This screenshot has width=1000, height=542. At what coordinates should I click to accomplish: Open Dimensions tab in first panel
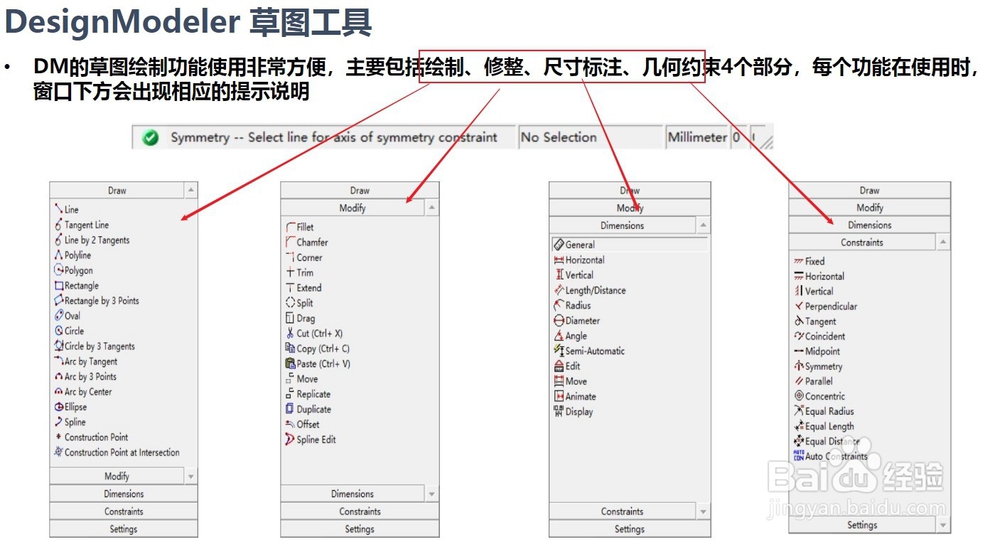124,494
